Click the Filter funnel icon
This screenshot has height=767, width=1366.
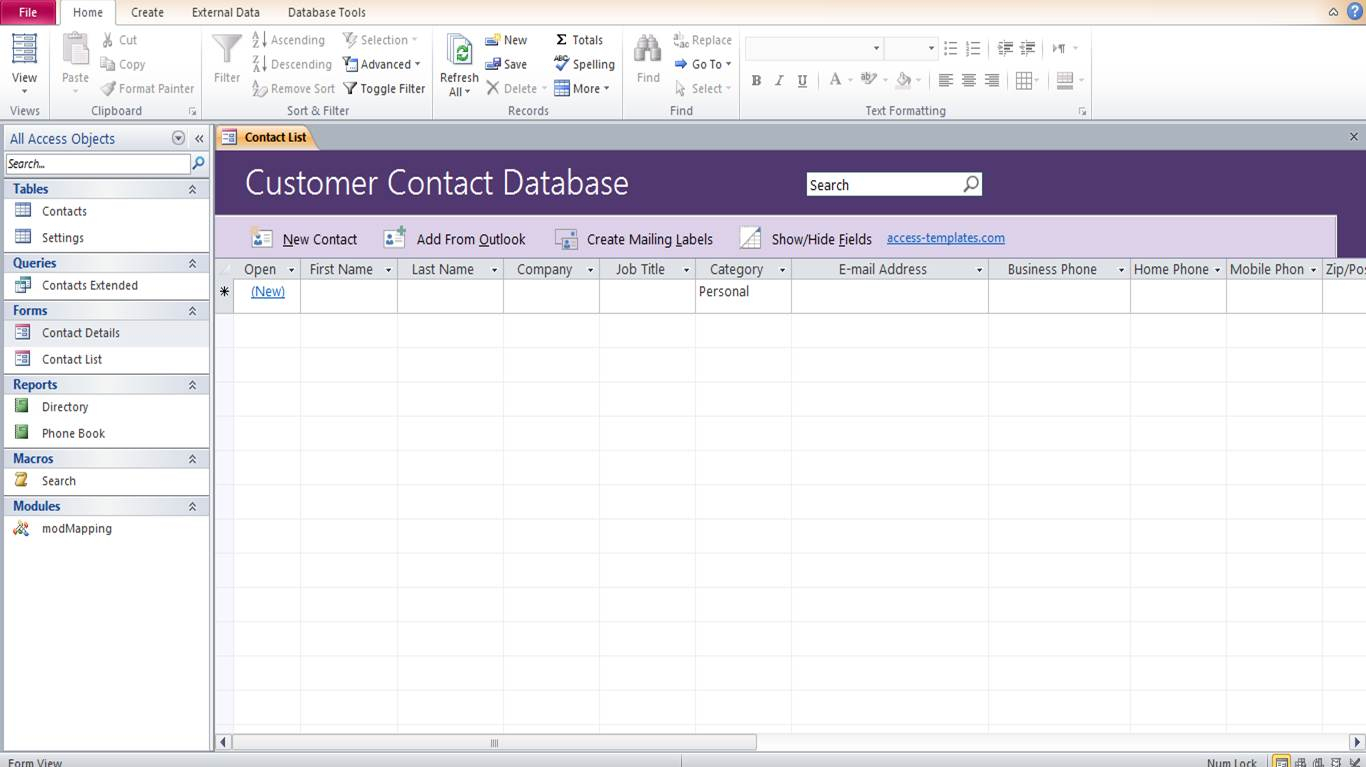[227, 51]
